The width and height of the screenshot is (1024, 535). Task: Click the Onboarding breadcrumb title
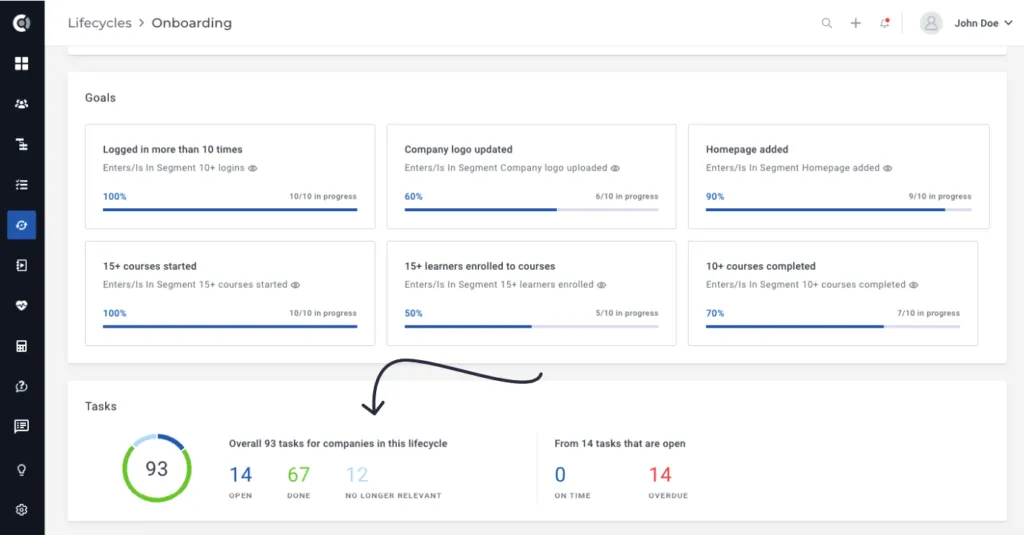pyautogui.click(x=191, y=23)
